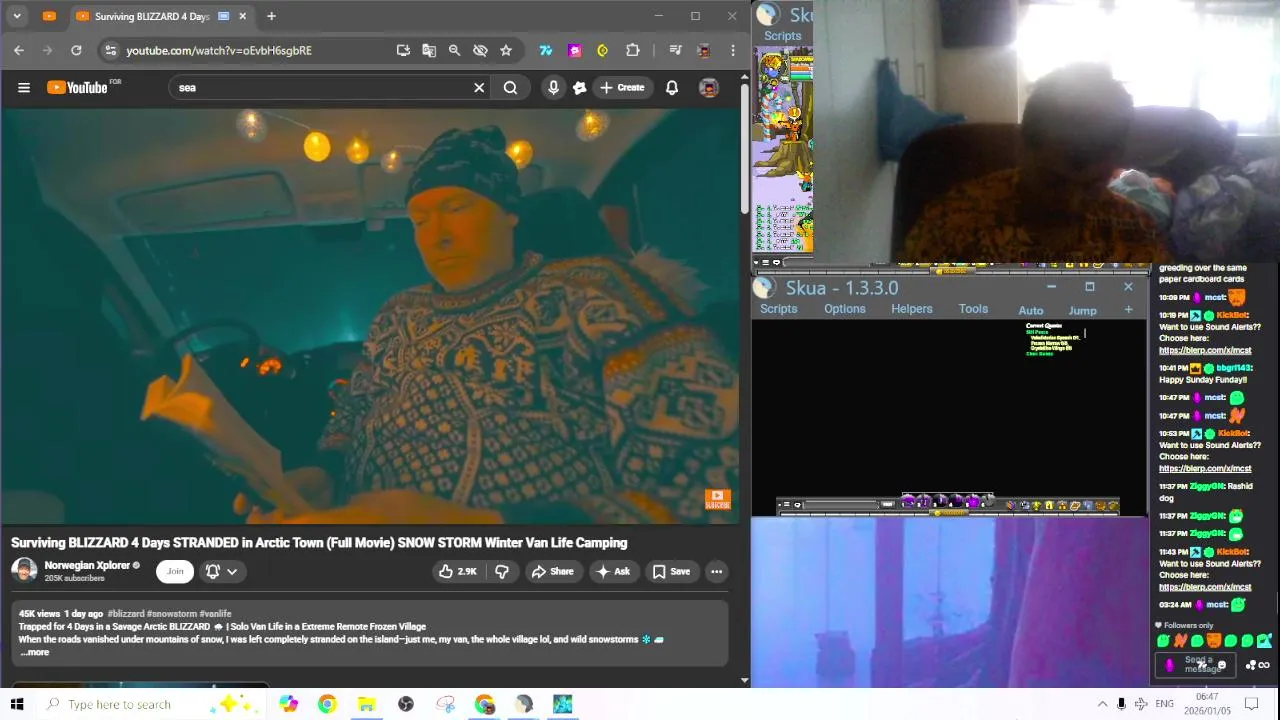Click translate page icon in address bar

coord(429,50)
